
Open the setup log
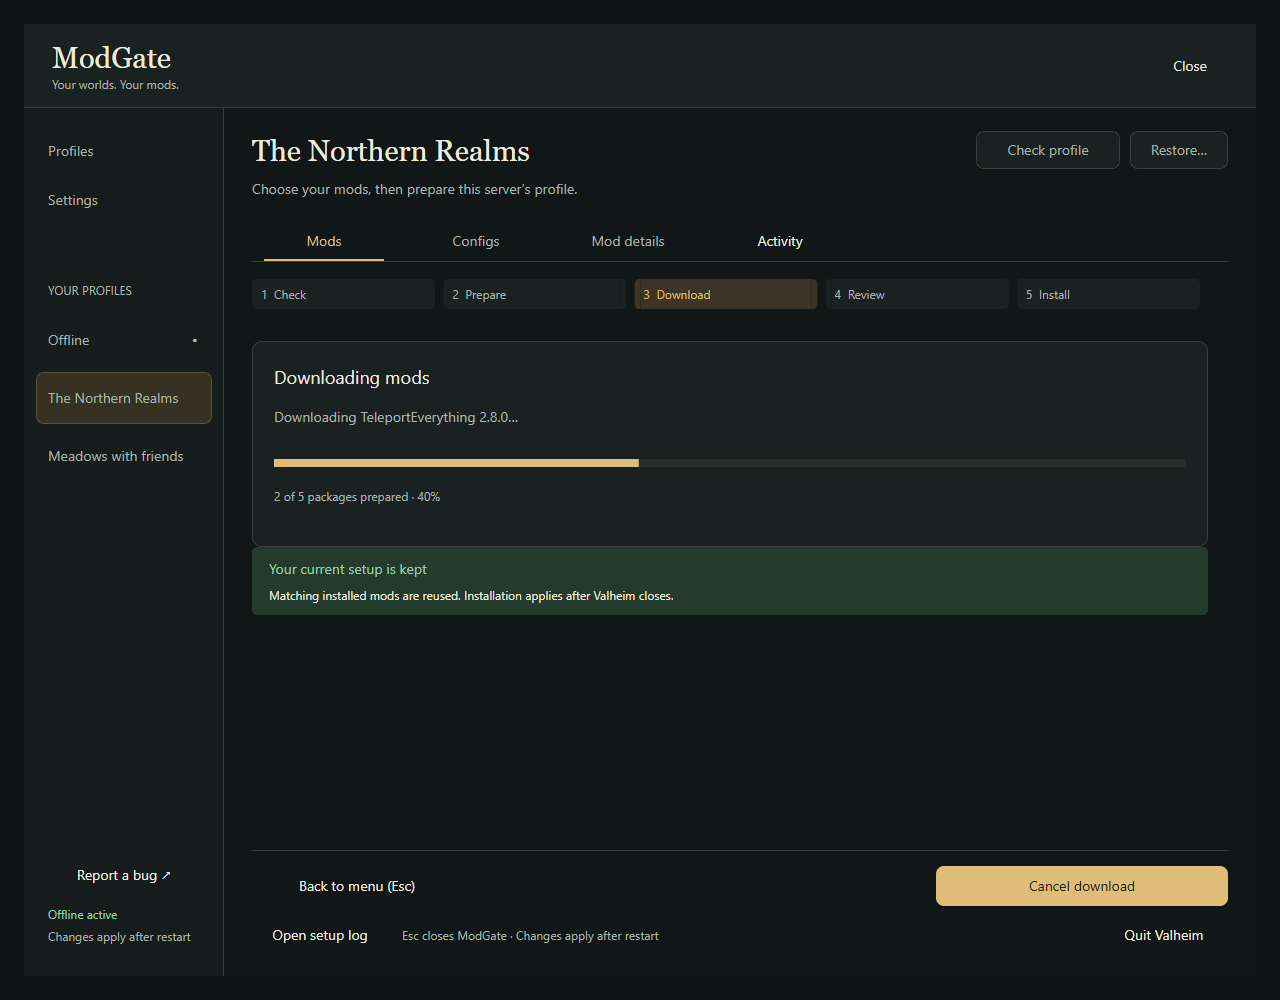point(320,936)
